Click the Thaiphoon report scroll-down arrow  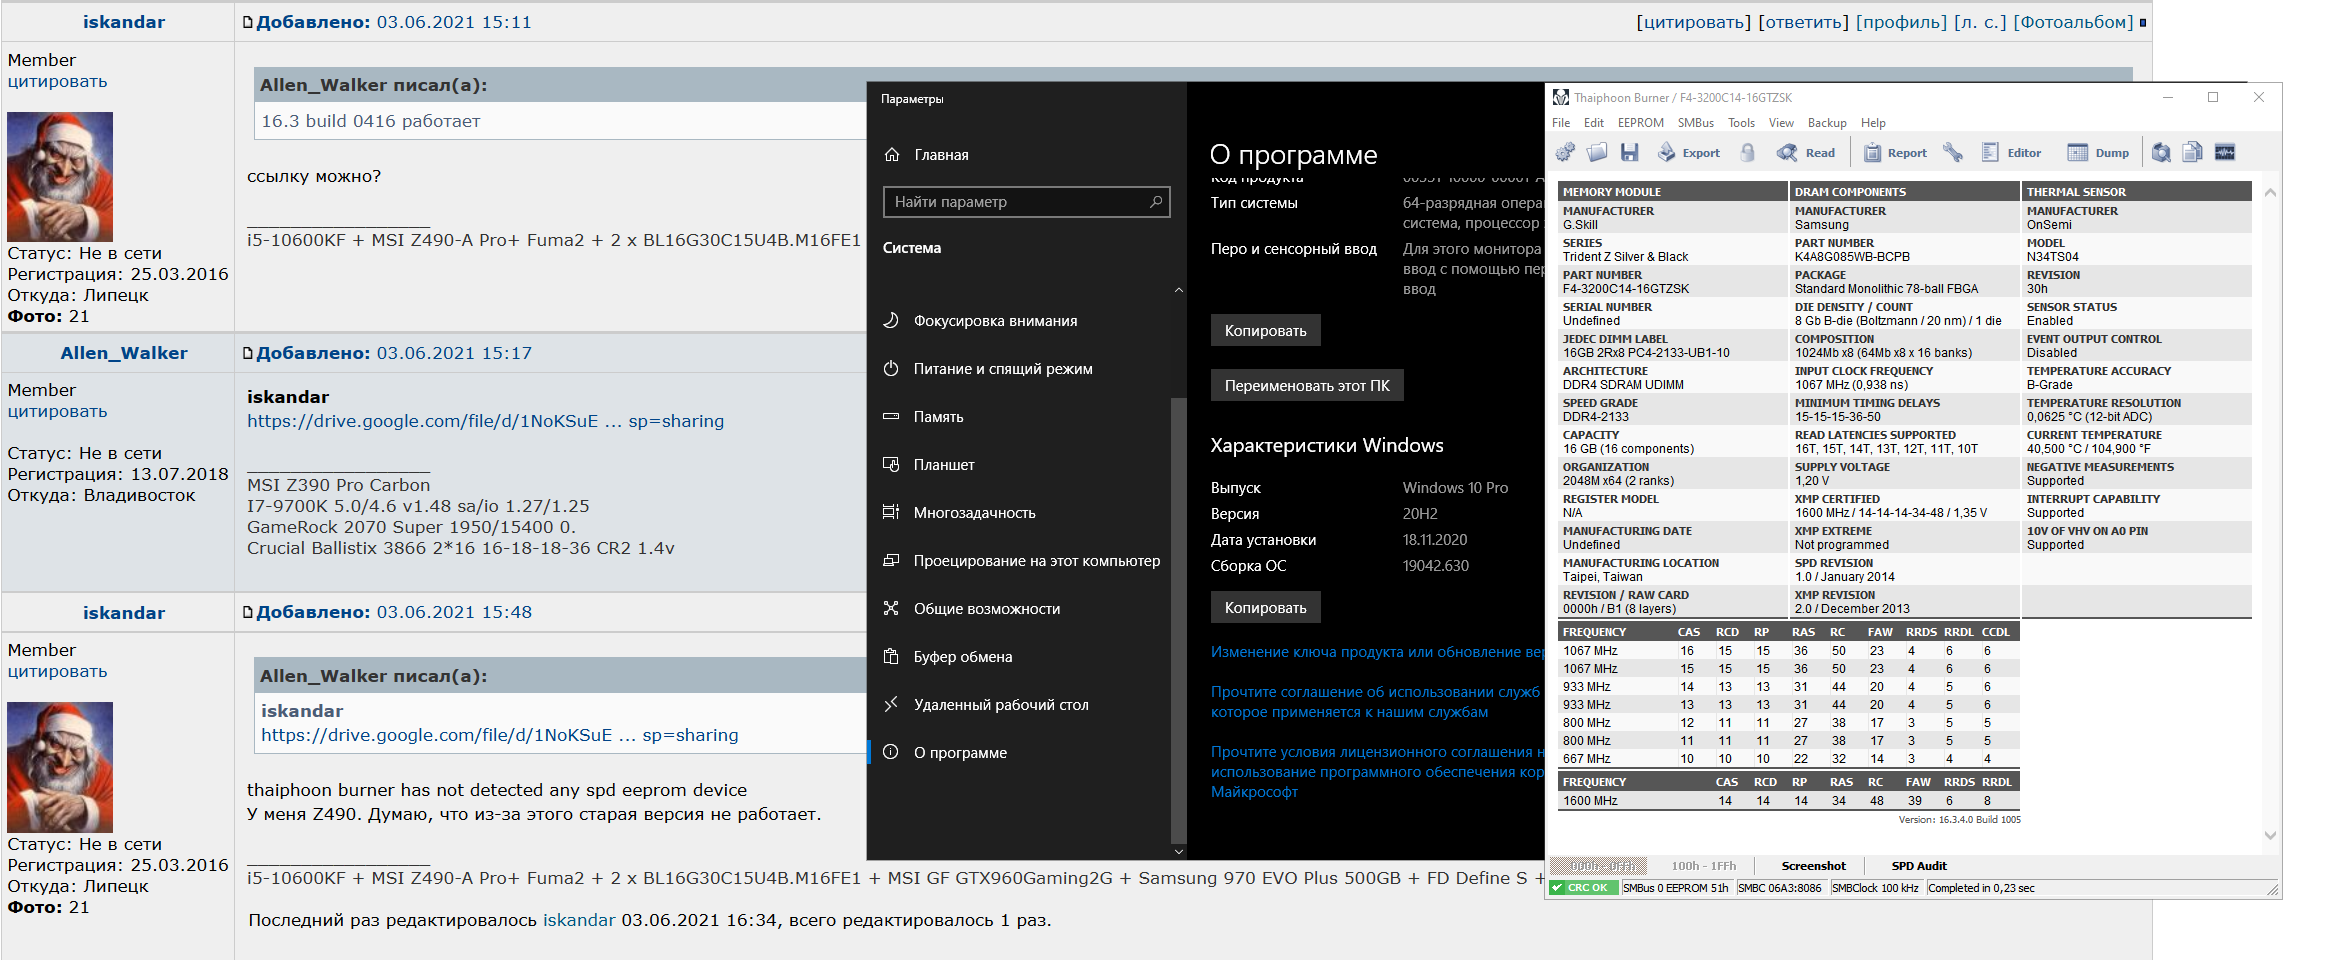click(2270, 836)
